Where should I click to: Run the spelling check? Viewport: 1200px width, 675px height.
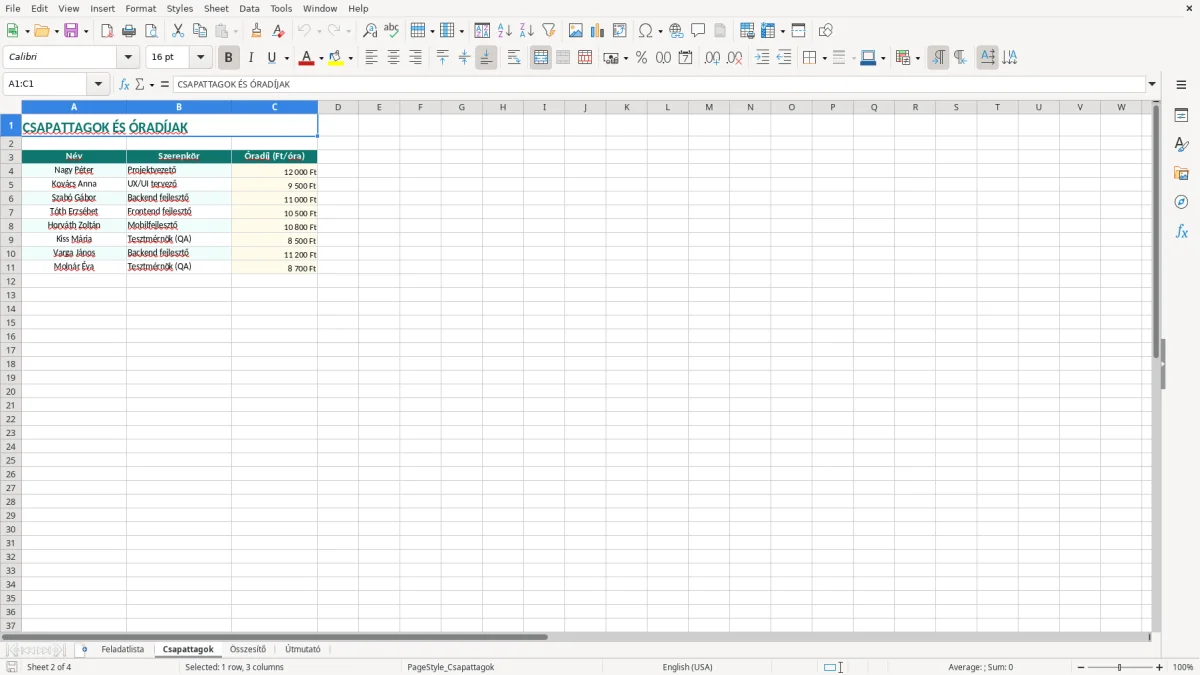pyautogui.click(x=392, y=31)
